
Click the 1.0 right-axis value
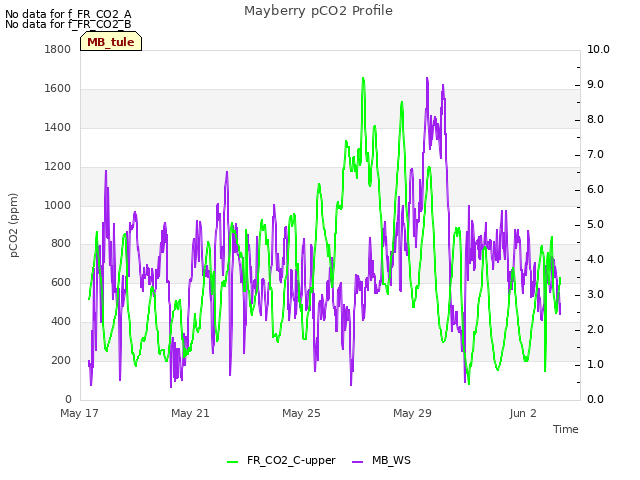tap(596, 364)
